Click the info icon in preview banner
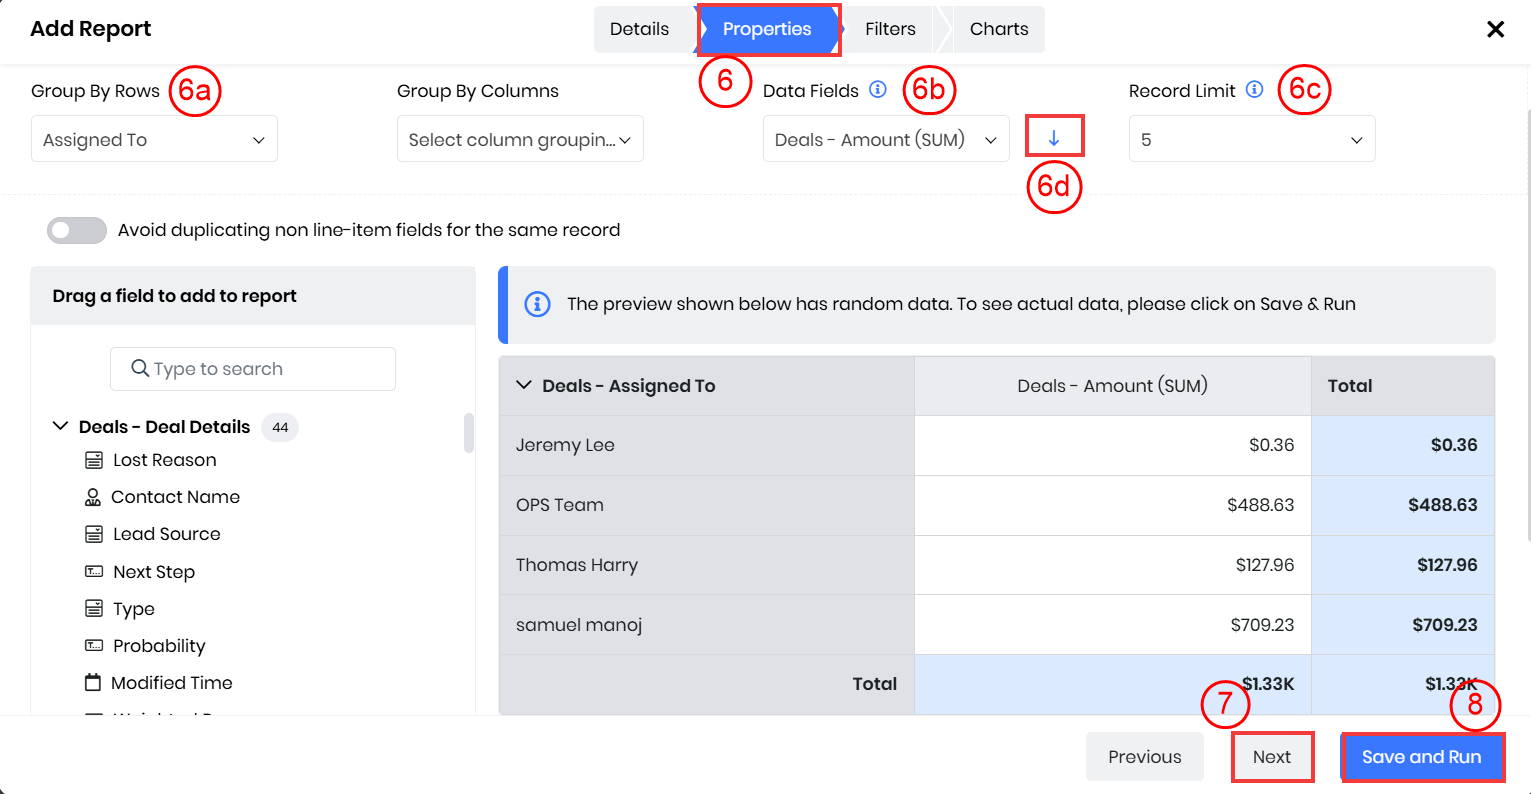1531x794 pixels. [x=537, y=304]
